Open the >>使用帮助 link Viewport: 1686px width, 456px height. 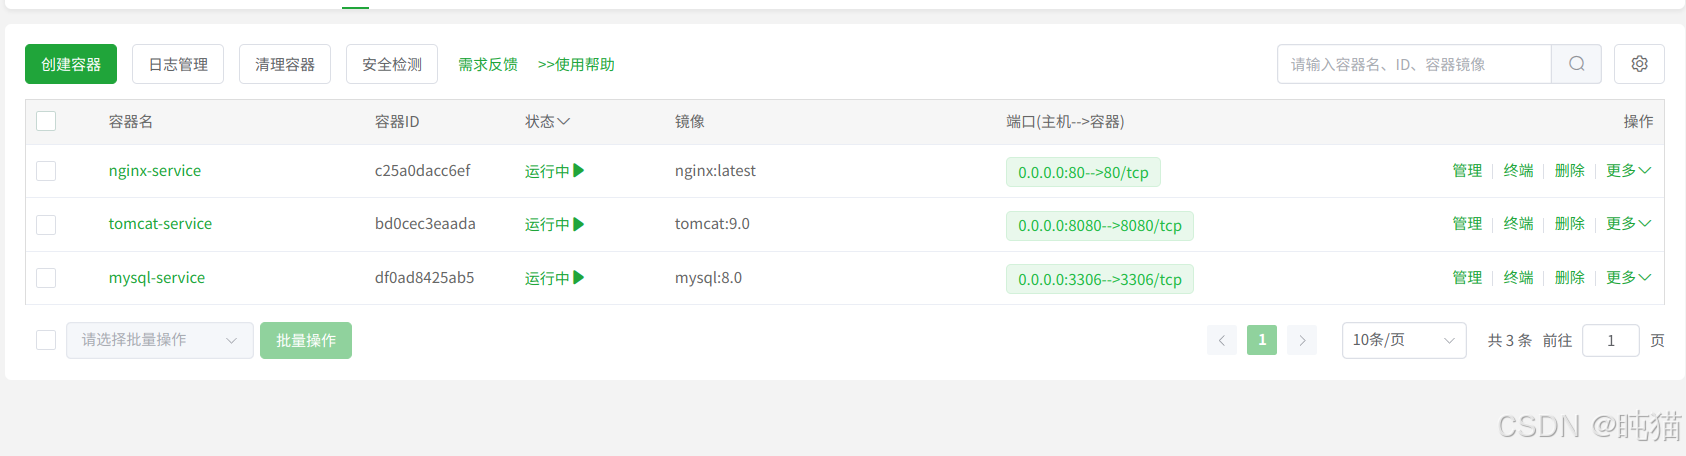(576, 64)
